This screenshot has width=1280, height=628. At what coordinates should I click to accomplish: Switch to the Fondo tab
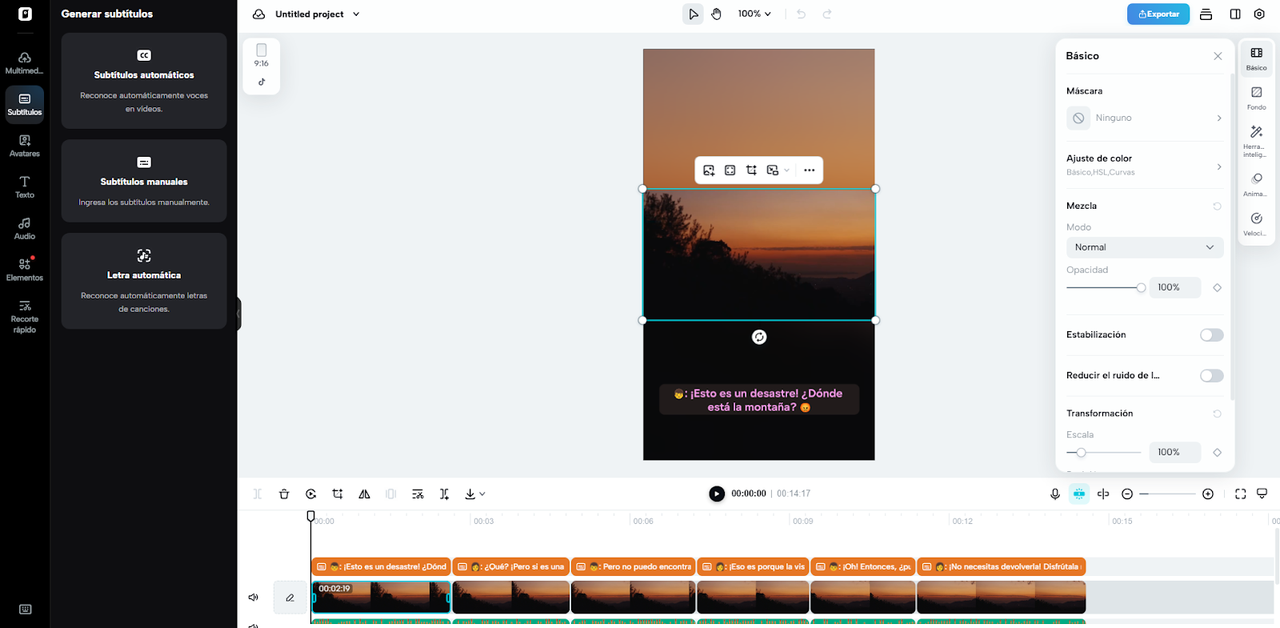point(1256,98)
